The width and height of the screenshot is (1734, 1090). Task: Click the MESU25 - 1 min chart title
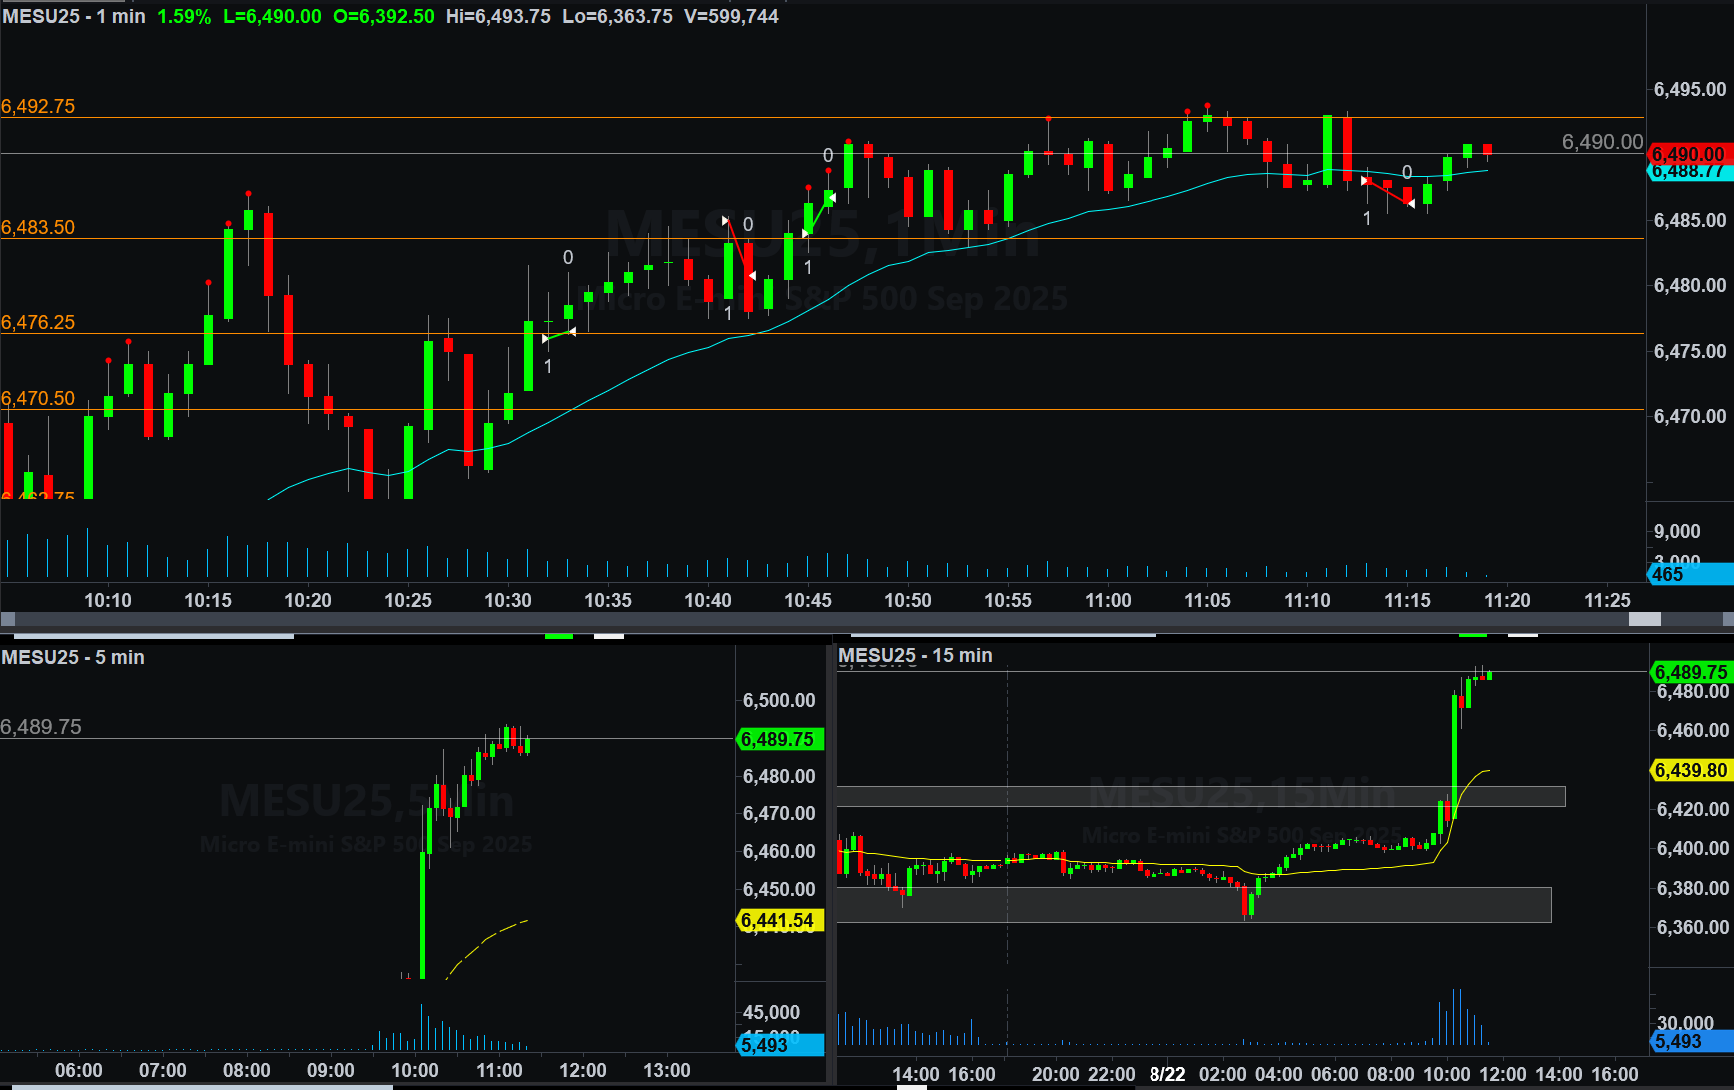click(74, 17)
